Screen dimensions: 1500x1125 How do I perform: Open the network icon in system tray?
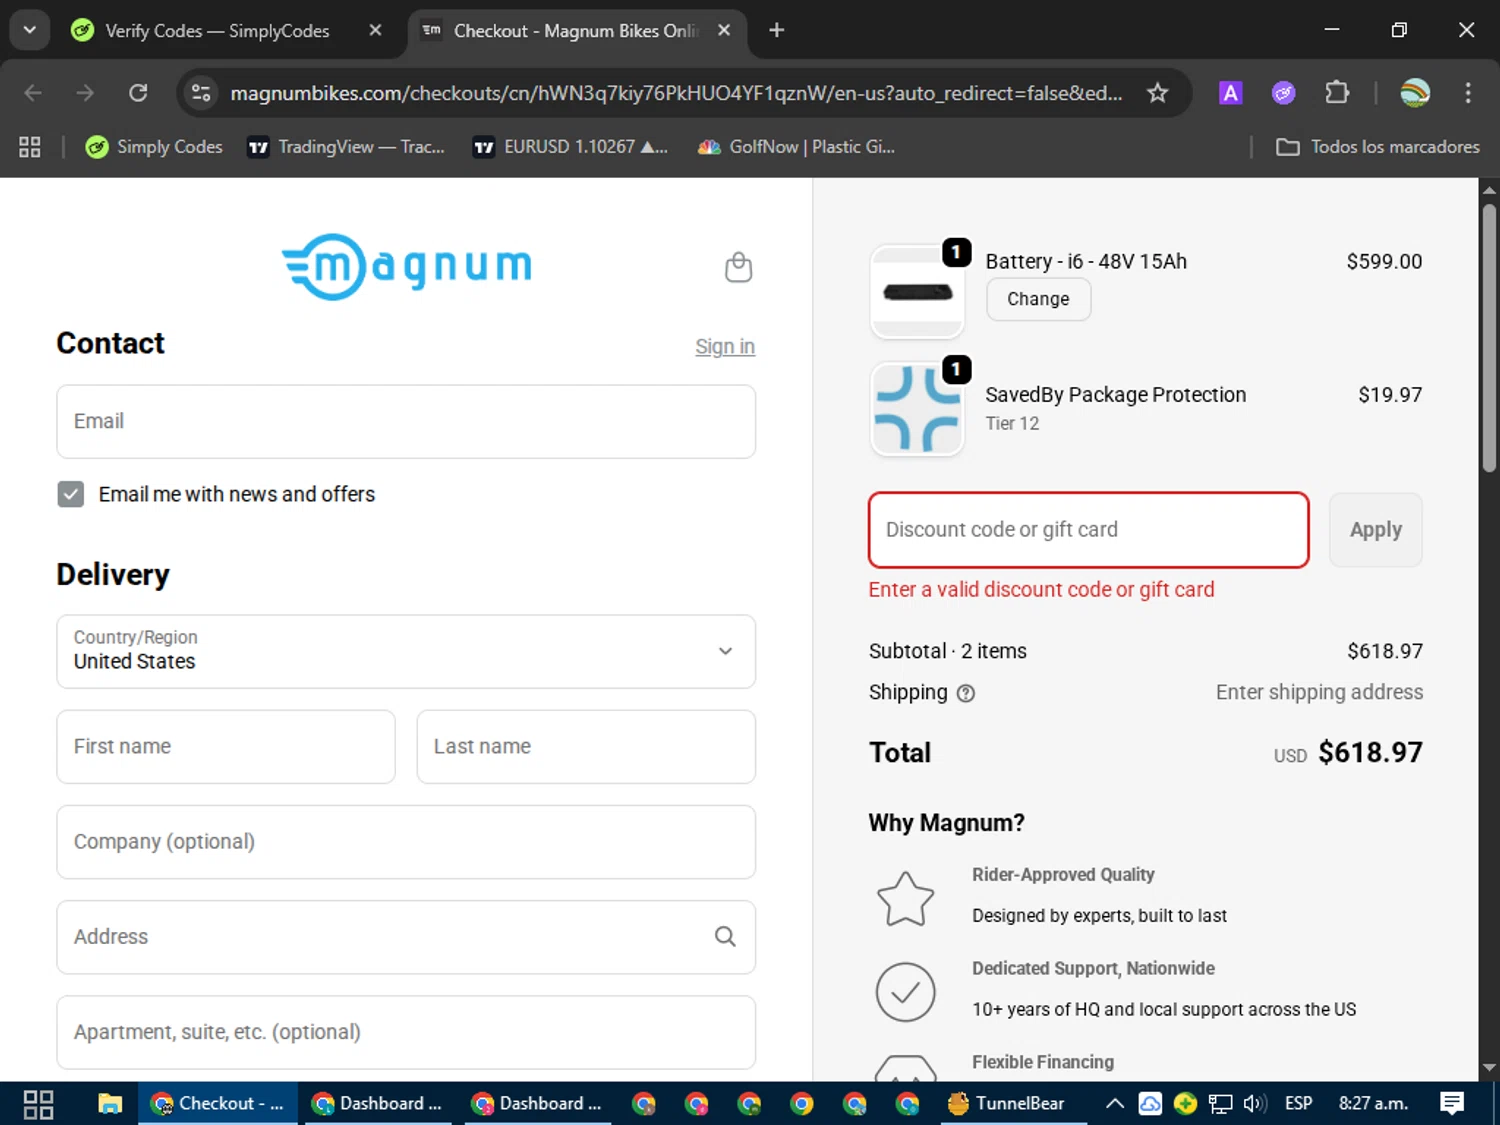pos(1220,1104)
